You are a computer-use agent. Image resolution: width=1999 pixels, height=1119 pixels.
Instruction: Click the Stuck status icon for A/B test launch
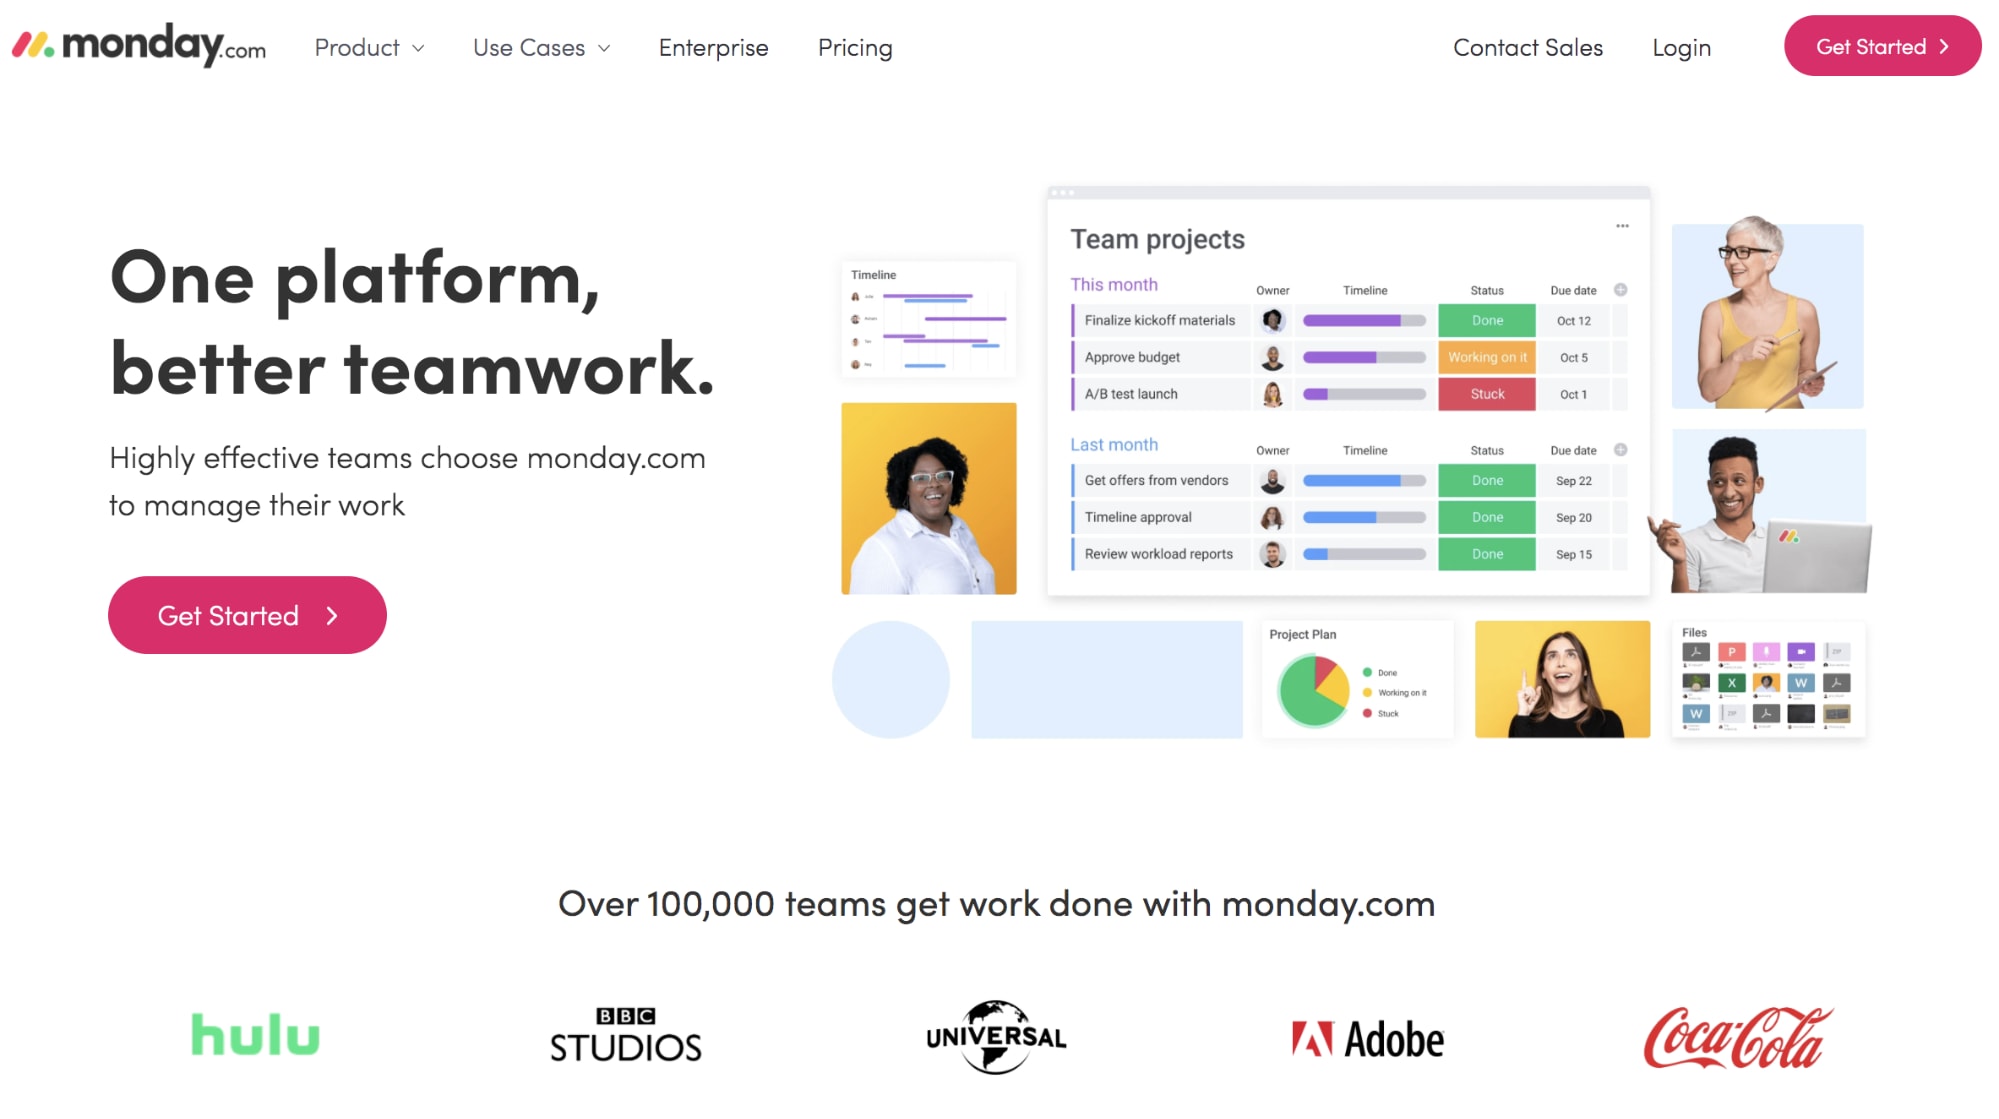point(1487,394)
